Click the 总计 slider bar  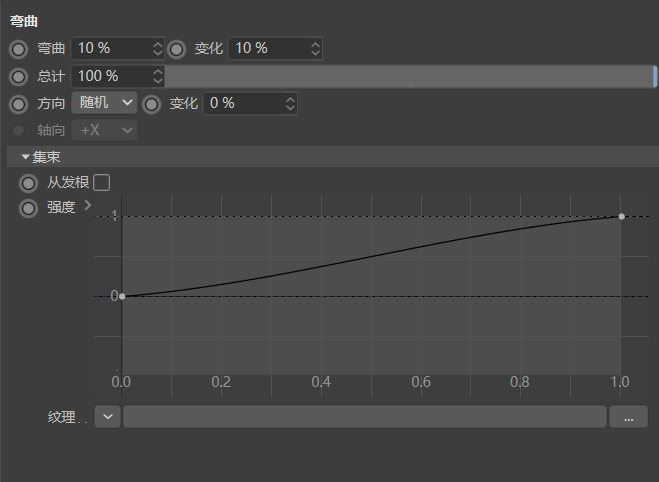410,76
